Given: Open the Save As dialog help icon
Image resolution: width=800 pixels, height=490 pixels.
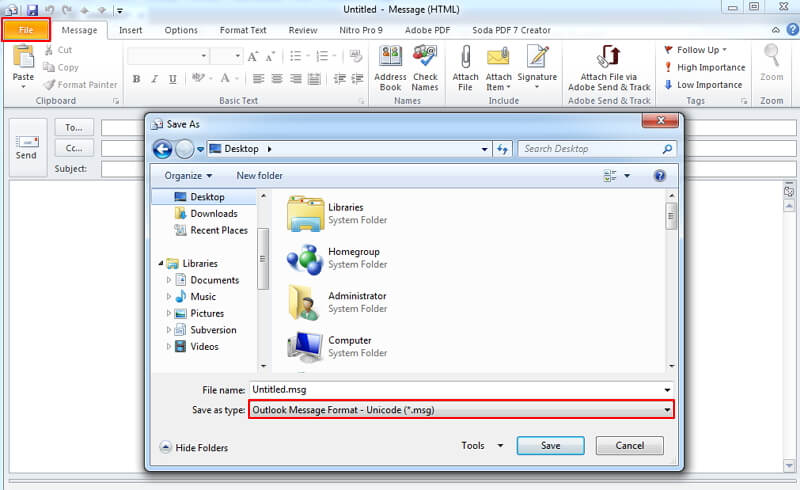Looking at the screenshot, I should coord(659,176).
